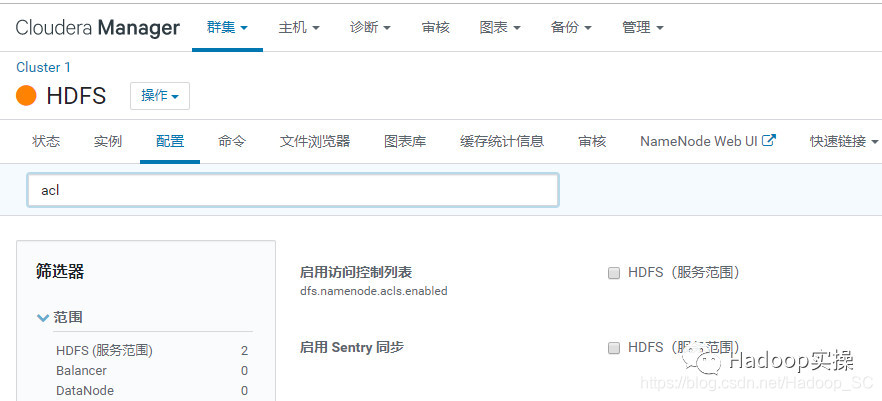
Task: Open the 文件浏览器 tab
Action: point(315,141)
